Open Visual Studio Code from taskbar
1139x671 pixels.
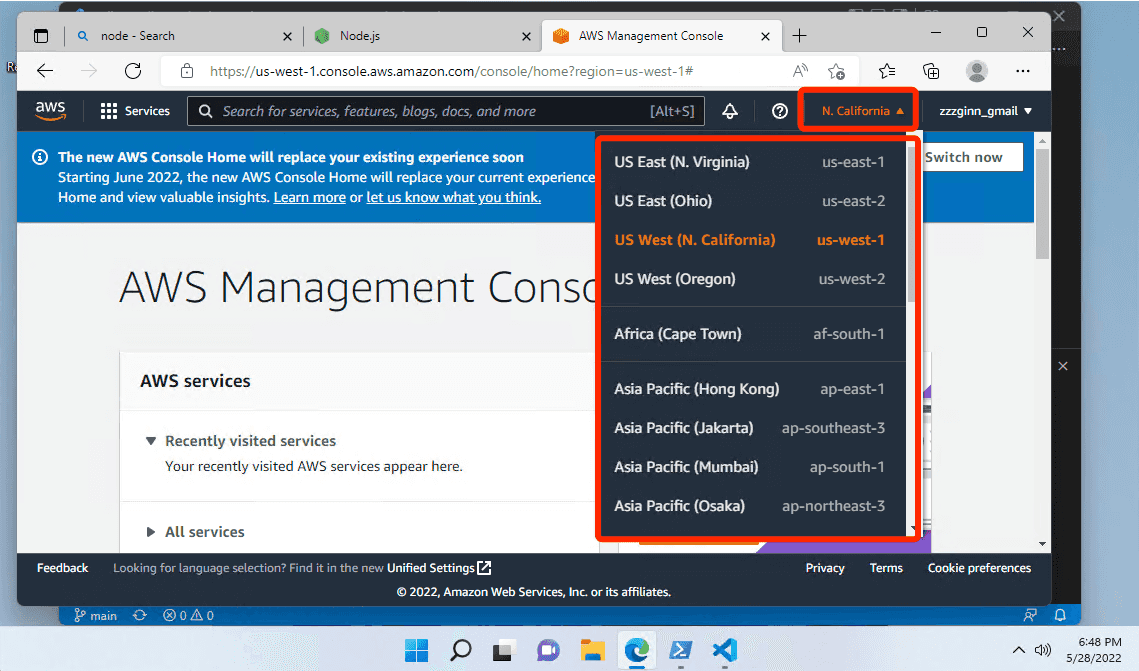[724, 650]
